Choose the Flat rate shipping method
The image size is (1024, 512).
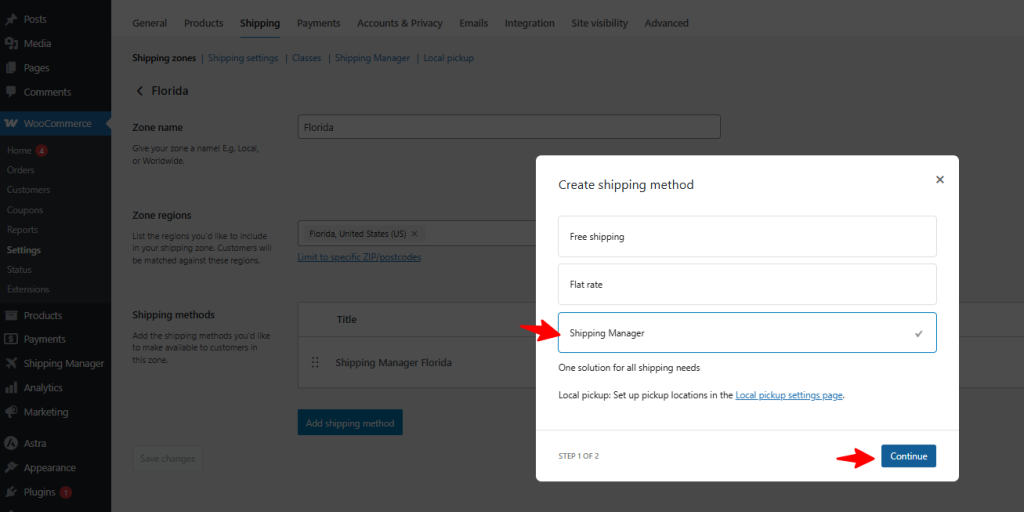pyautogui.click(x=746, y=285)
